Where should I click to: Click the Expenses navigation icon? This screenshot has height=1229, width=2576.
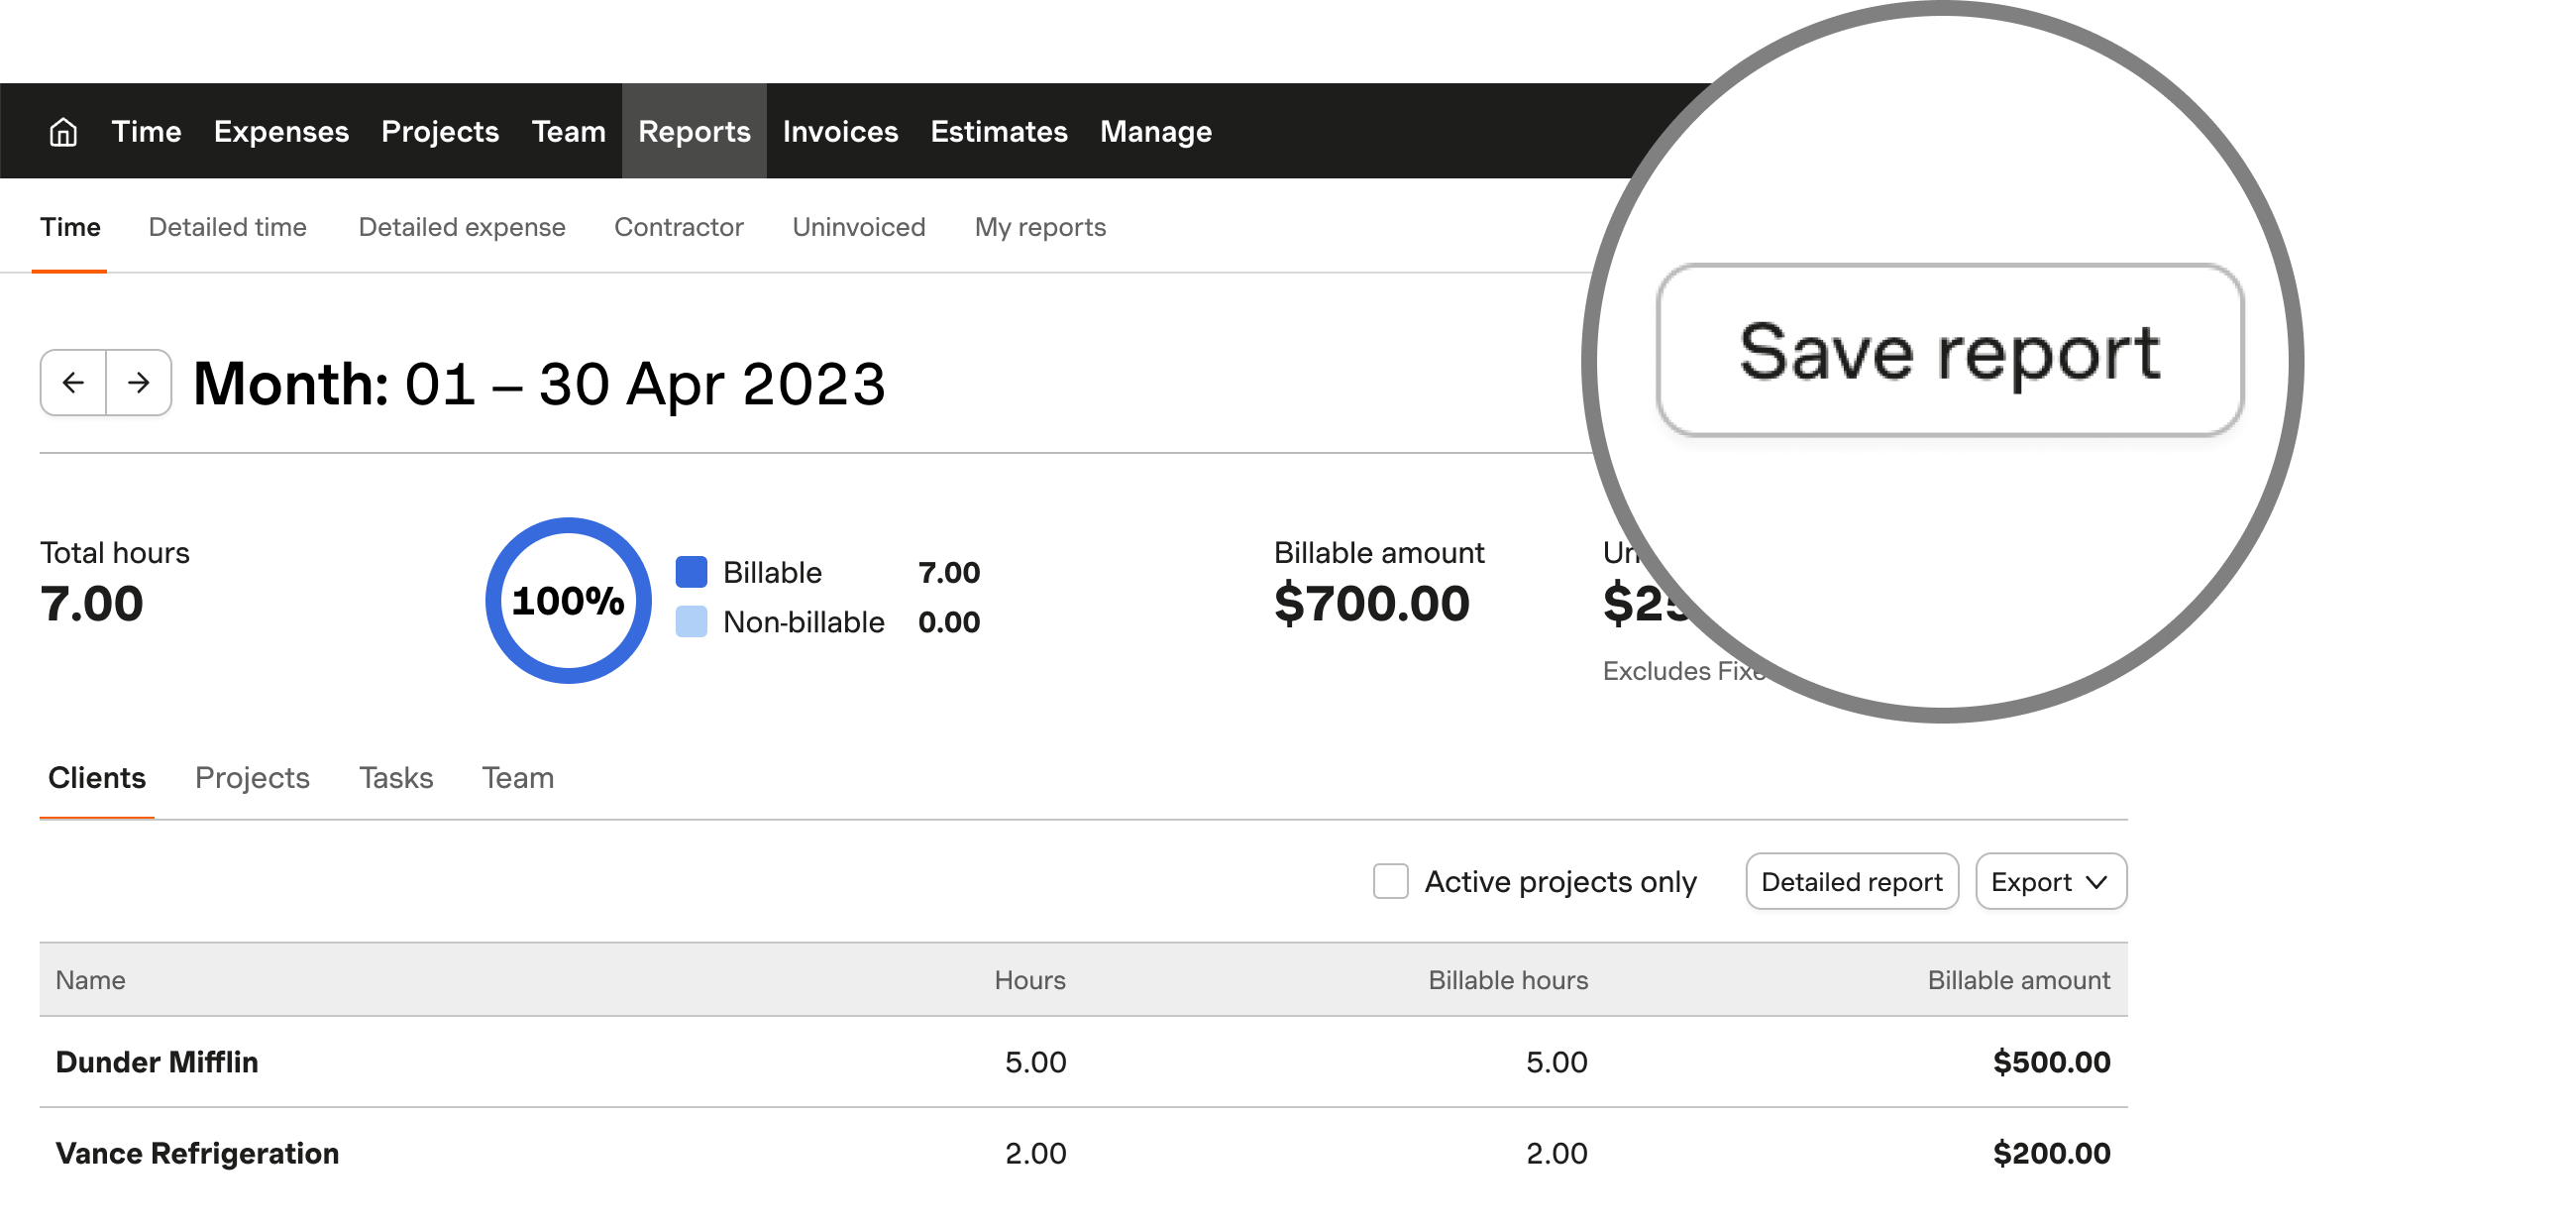282,132
